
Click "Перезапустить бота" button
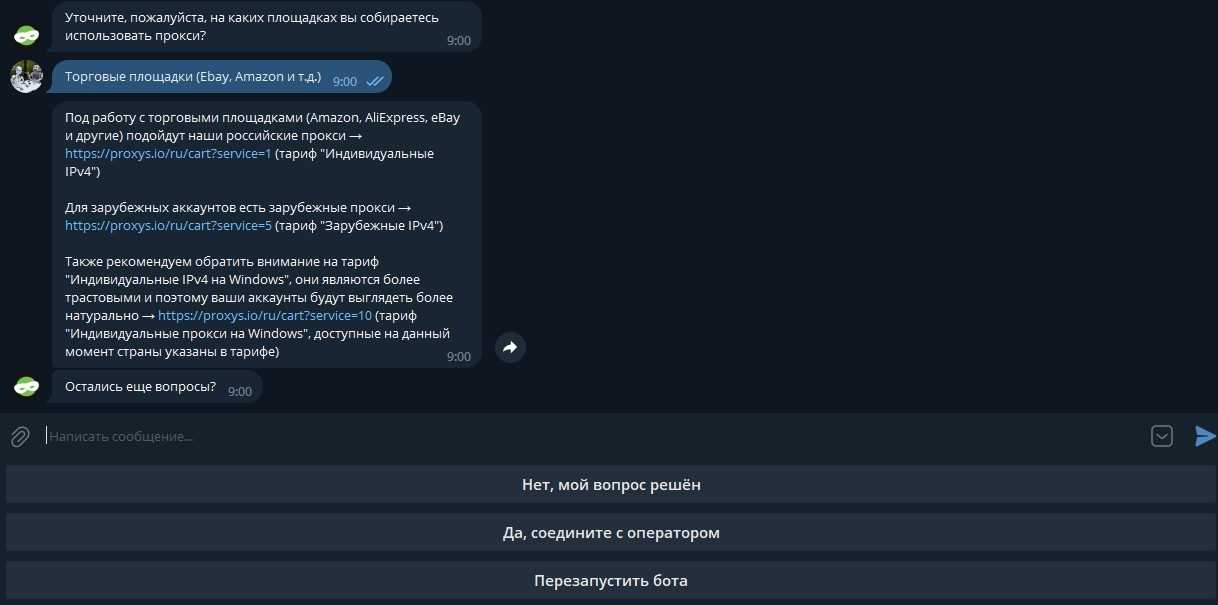[611, 581]
